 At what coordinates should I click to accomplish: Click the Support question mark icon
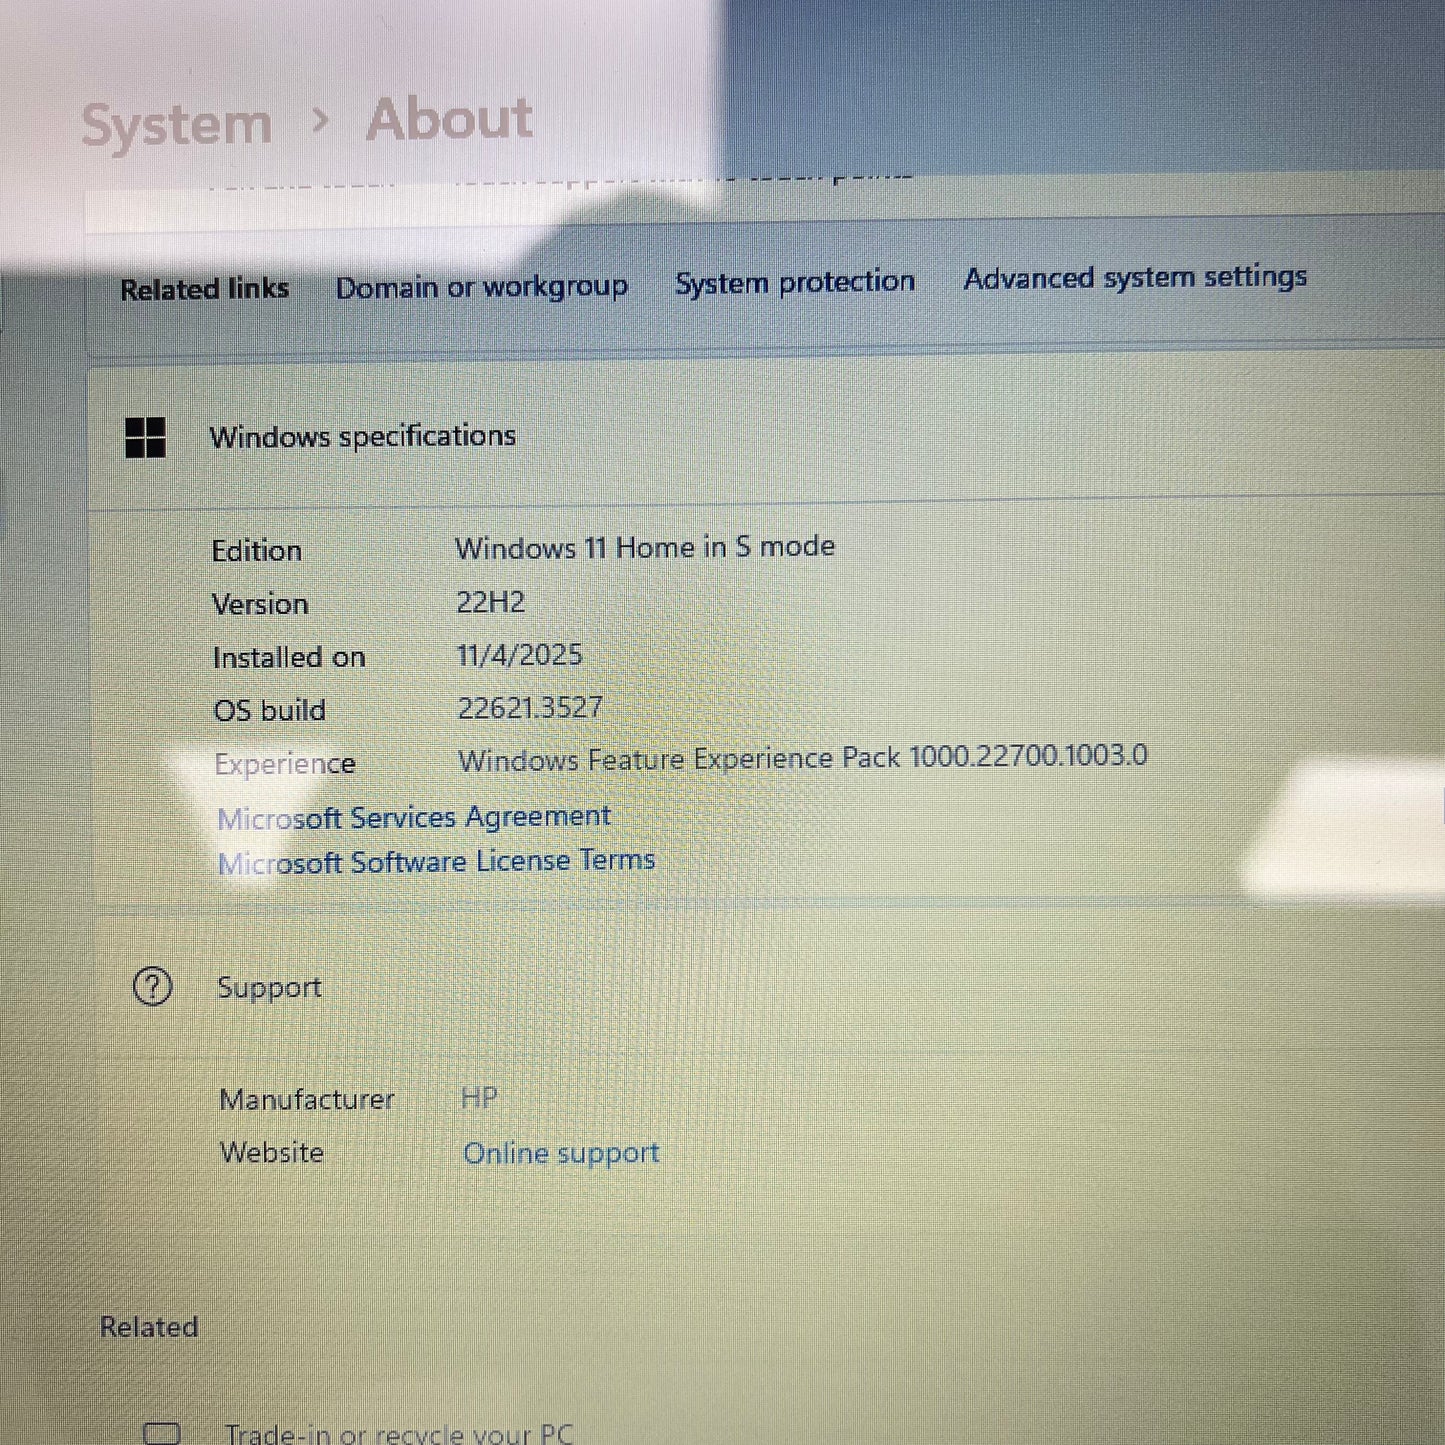pyautogui.click(x=152, y=987)
